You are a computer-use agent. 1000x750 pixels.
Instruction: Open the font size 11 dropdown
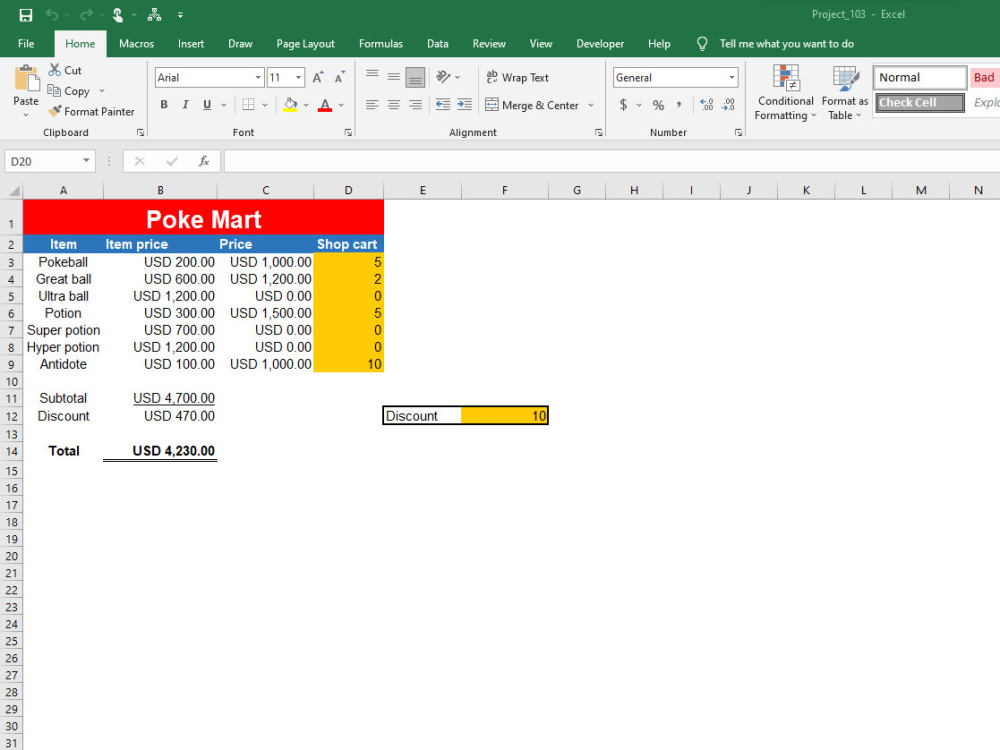(x=298, y=78)
